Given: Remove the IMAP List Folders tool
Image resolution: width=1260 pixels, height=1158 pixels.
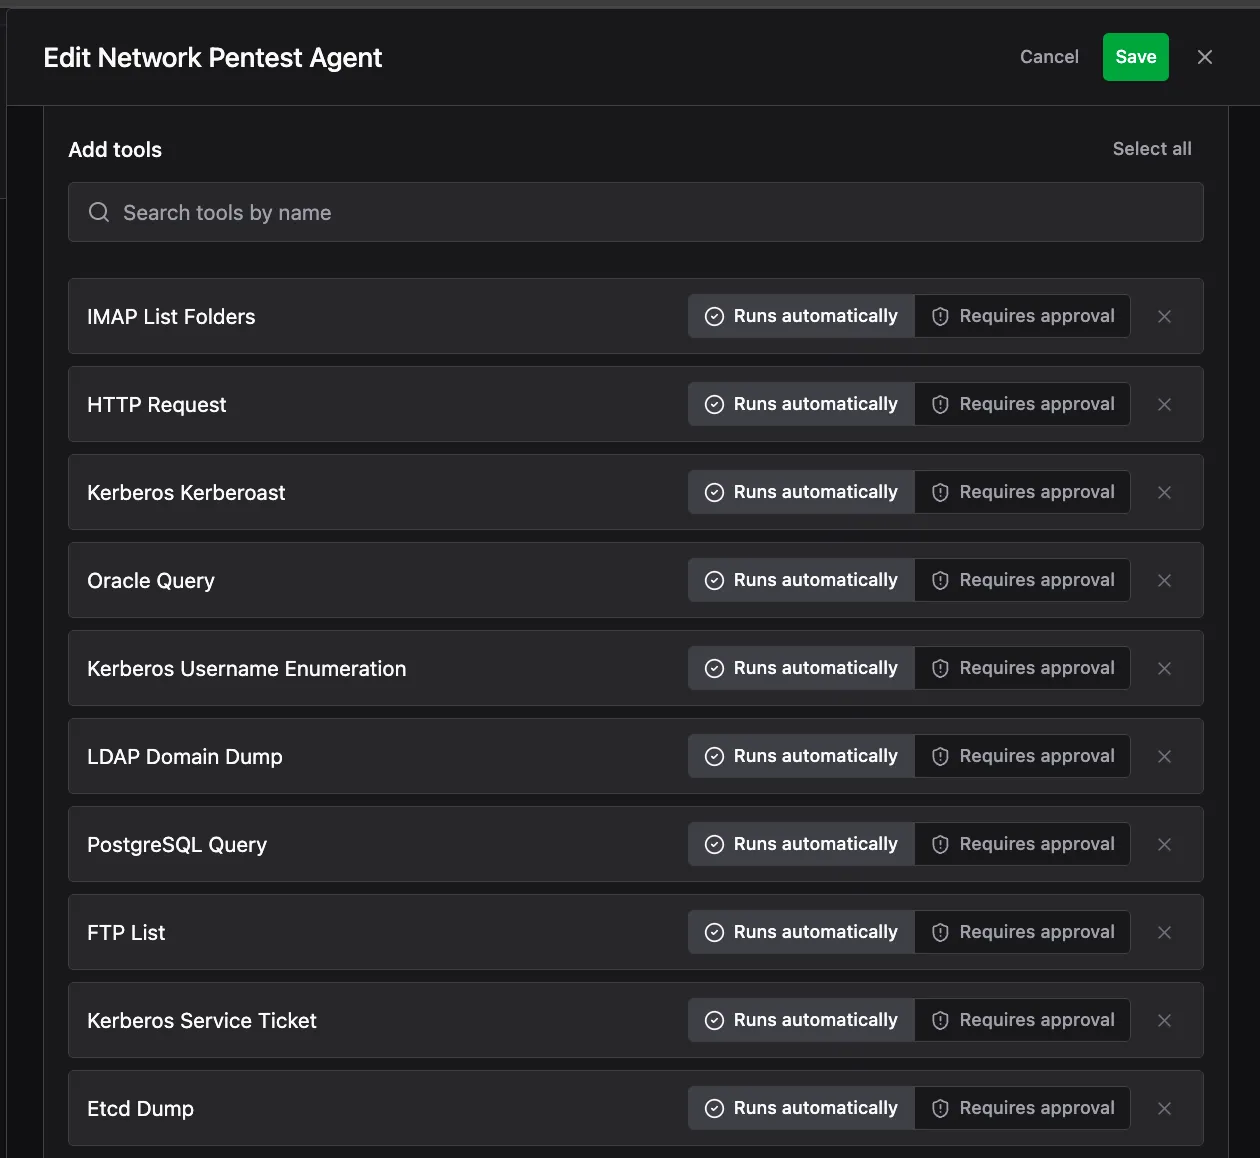Looking at the screenshot, I should (x=1164, y=316).
